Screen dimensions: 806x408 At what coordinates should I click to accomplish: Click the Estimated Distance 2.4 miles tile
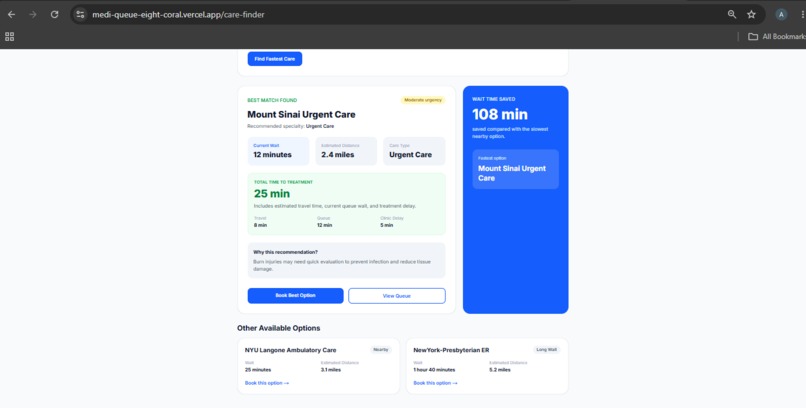click(346, 151)
